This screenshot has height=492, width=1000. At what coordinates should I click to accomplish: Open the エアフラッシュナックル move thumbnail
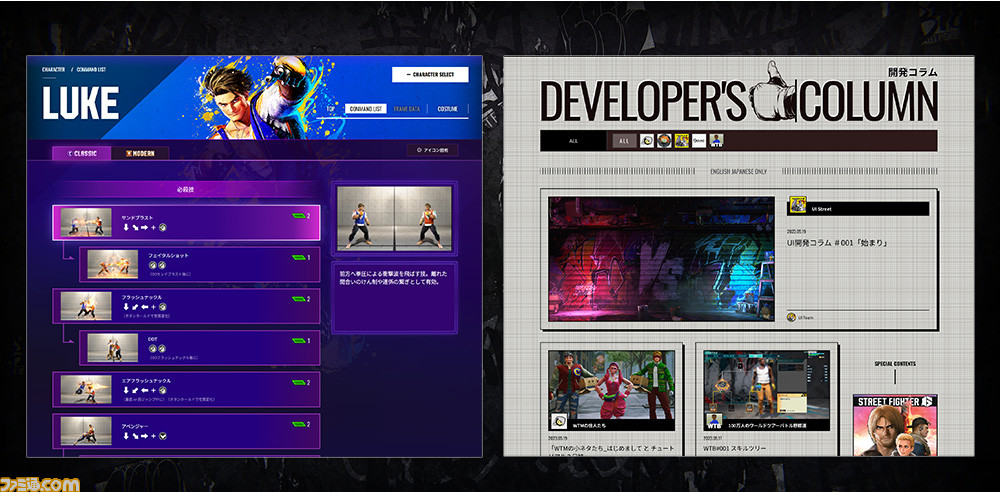point(86,389)
